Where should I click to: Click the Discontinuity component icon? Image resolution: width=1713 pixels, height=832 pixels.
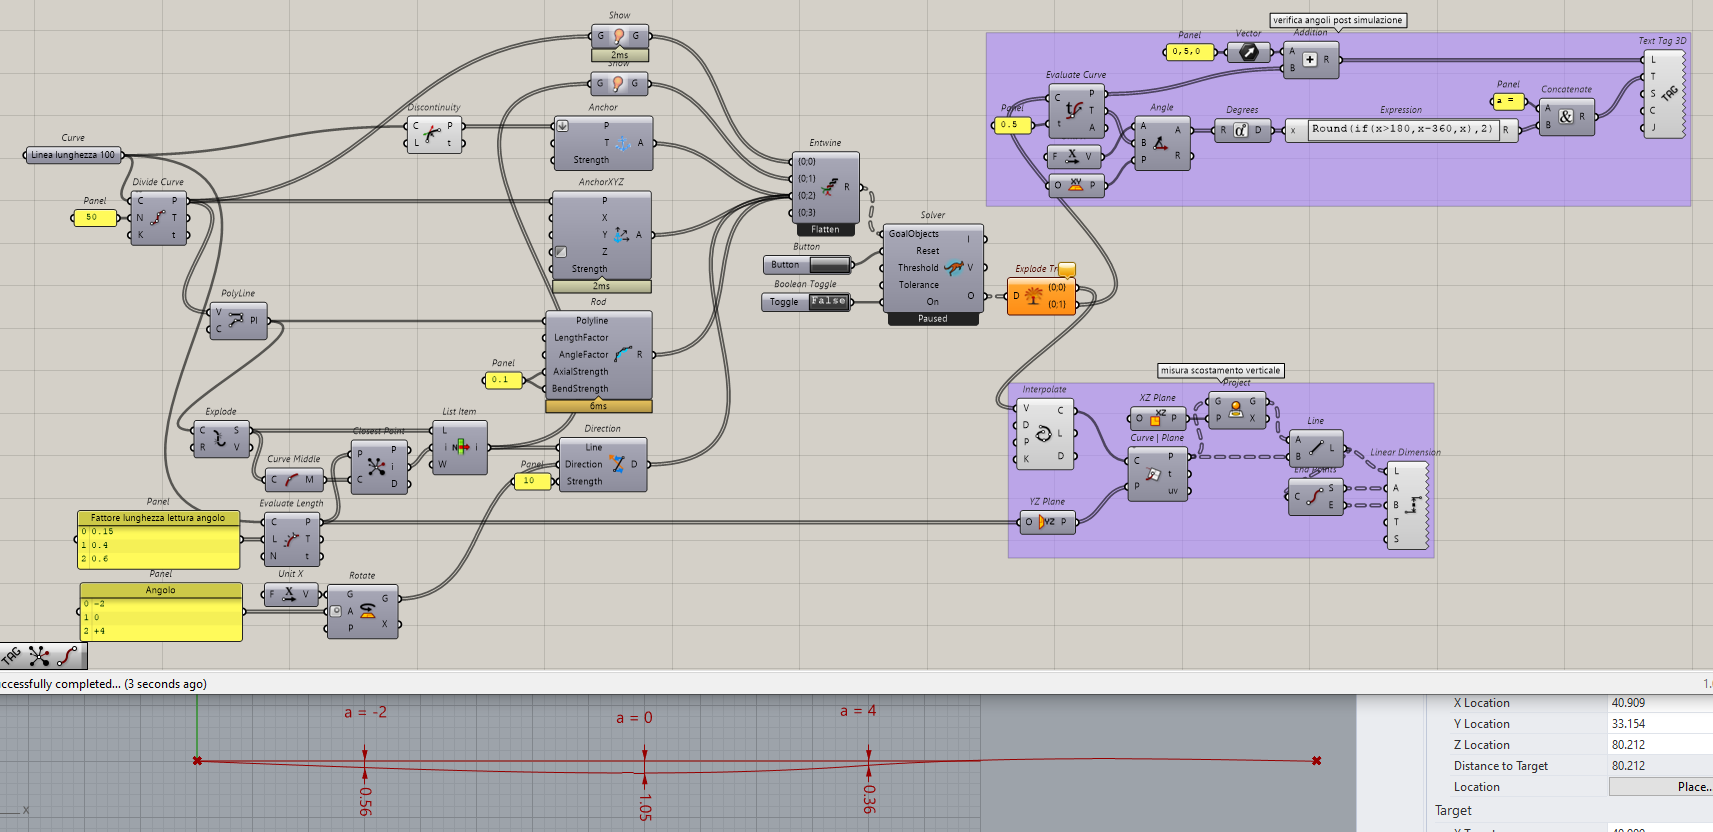click(x=432, y=134)
